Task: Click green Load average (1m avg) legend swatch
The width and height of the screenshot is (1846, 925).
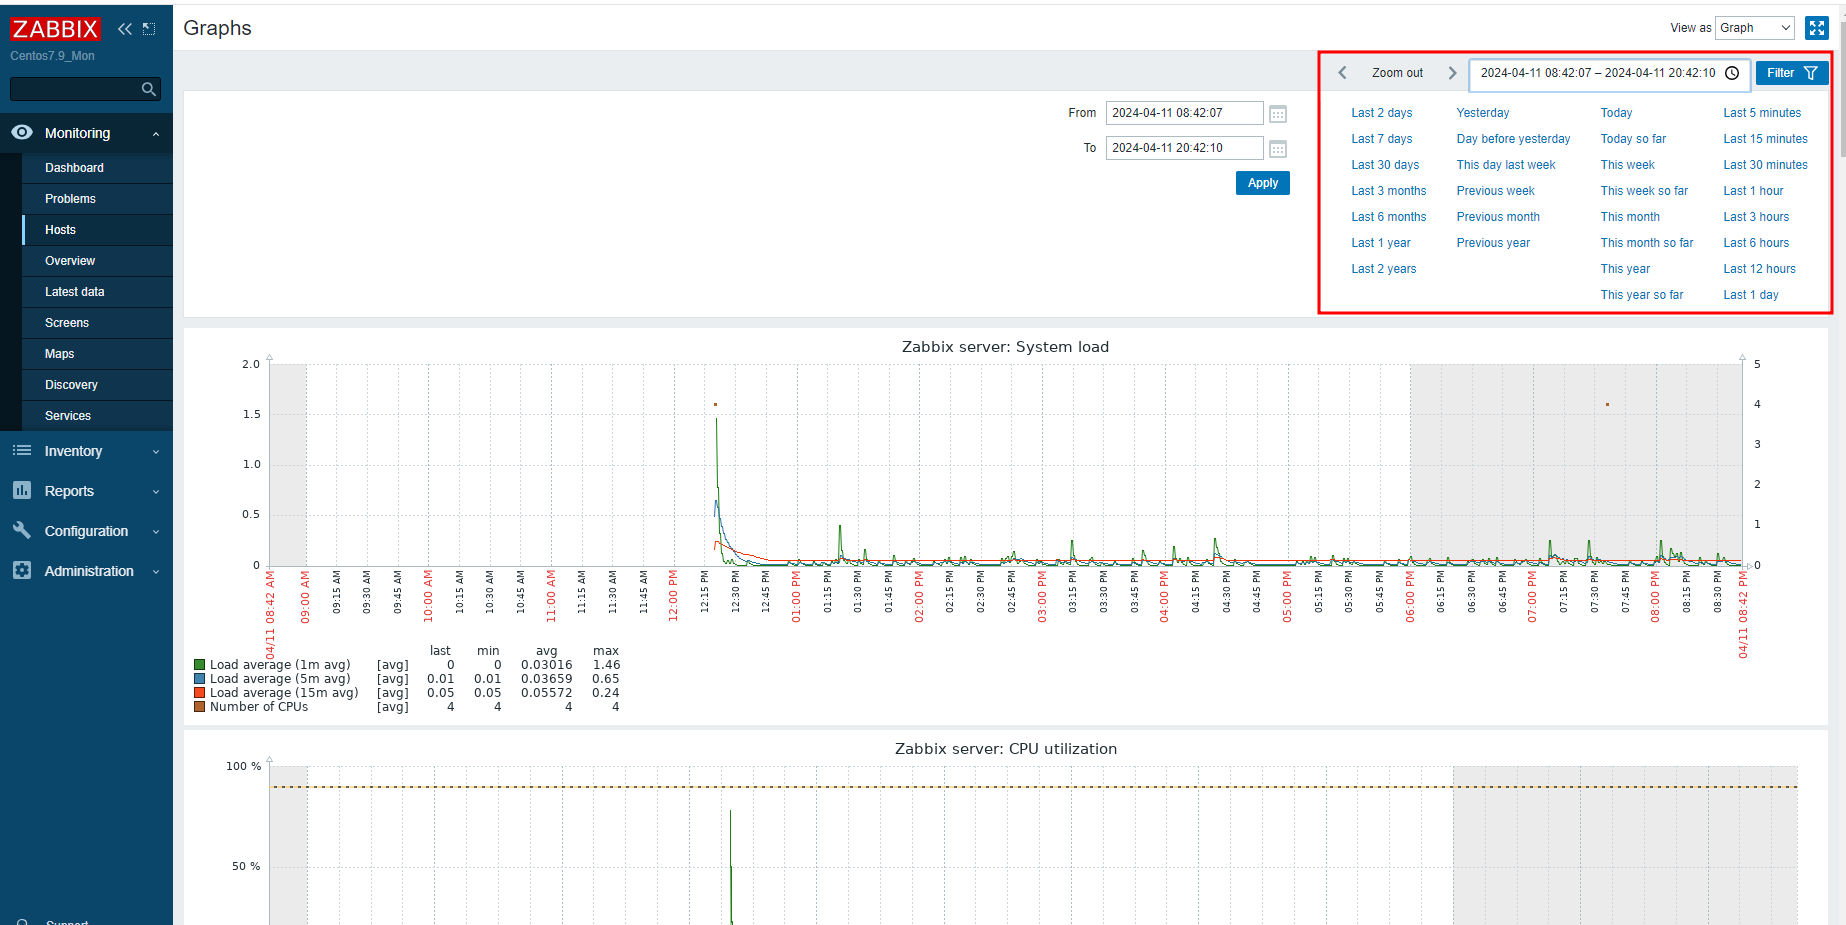Action: (x=199, y=664)
